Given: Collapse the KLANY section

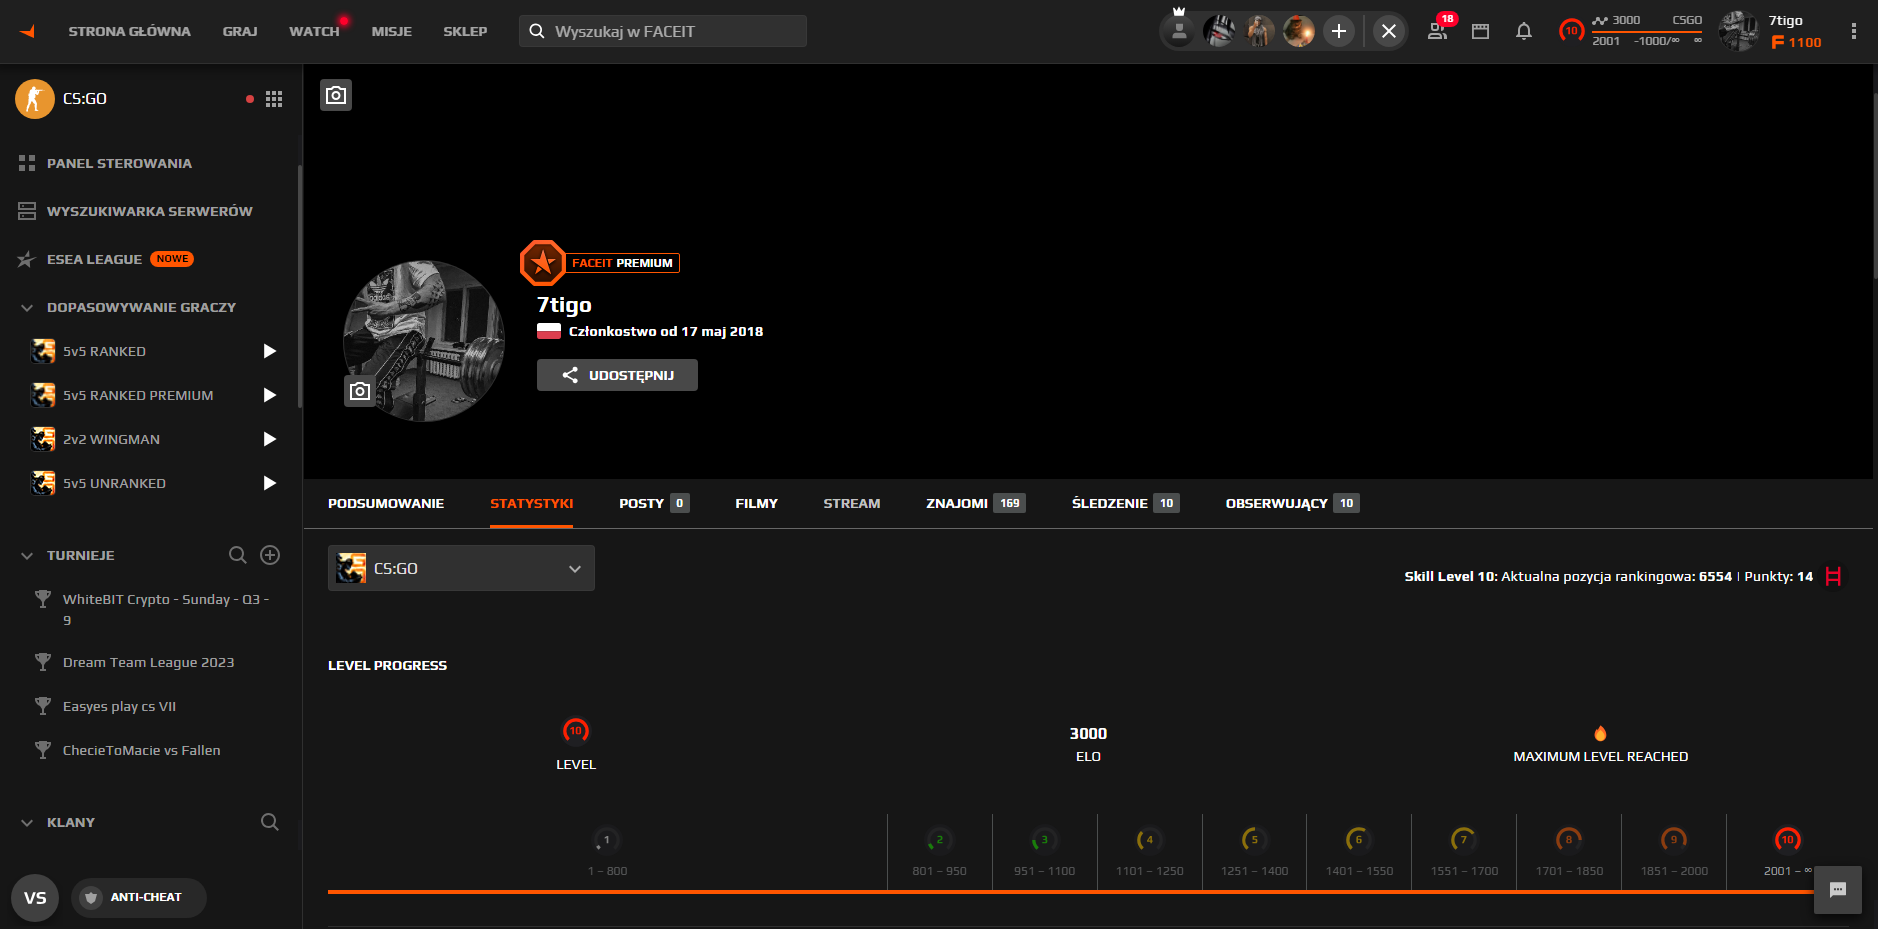Looking at the screenshot, I should 27,822.
